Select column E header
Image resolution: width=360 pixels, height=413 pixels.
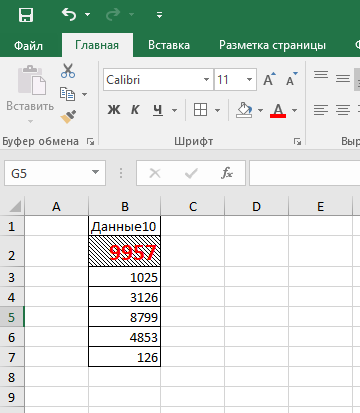[320, 206]
